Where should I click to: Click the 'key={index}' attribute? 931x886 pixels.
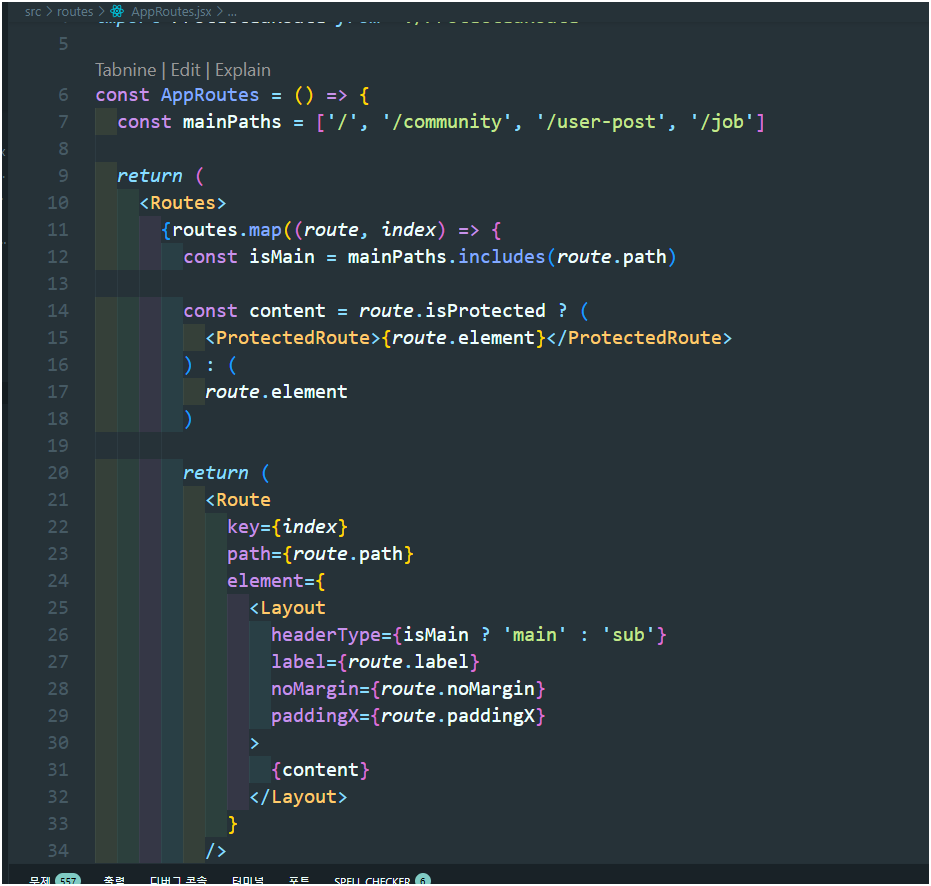click(287, 527)
